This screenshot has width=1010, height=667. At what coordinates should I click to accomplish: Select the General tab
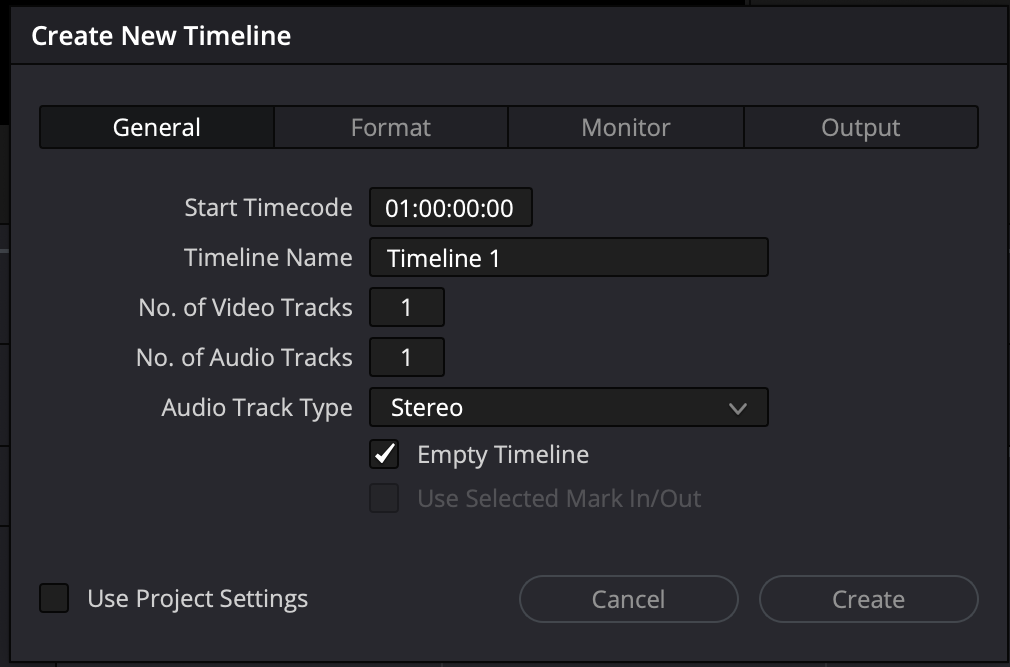tap(156, 127)
